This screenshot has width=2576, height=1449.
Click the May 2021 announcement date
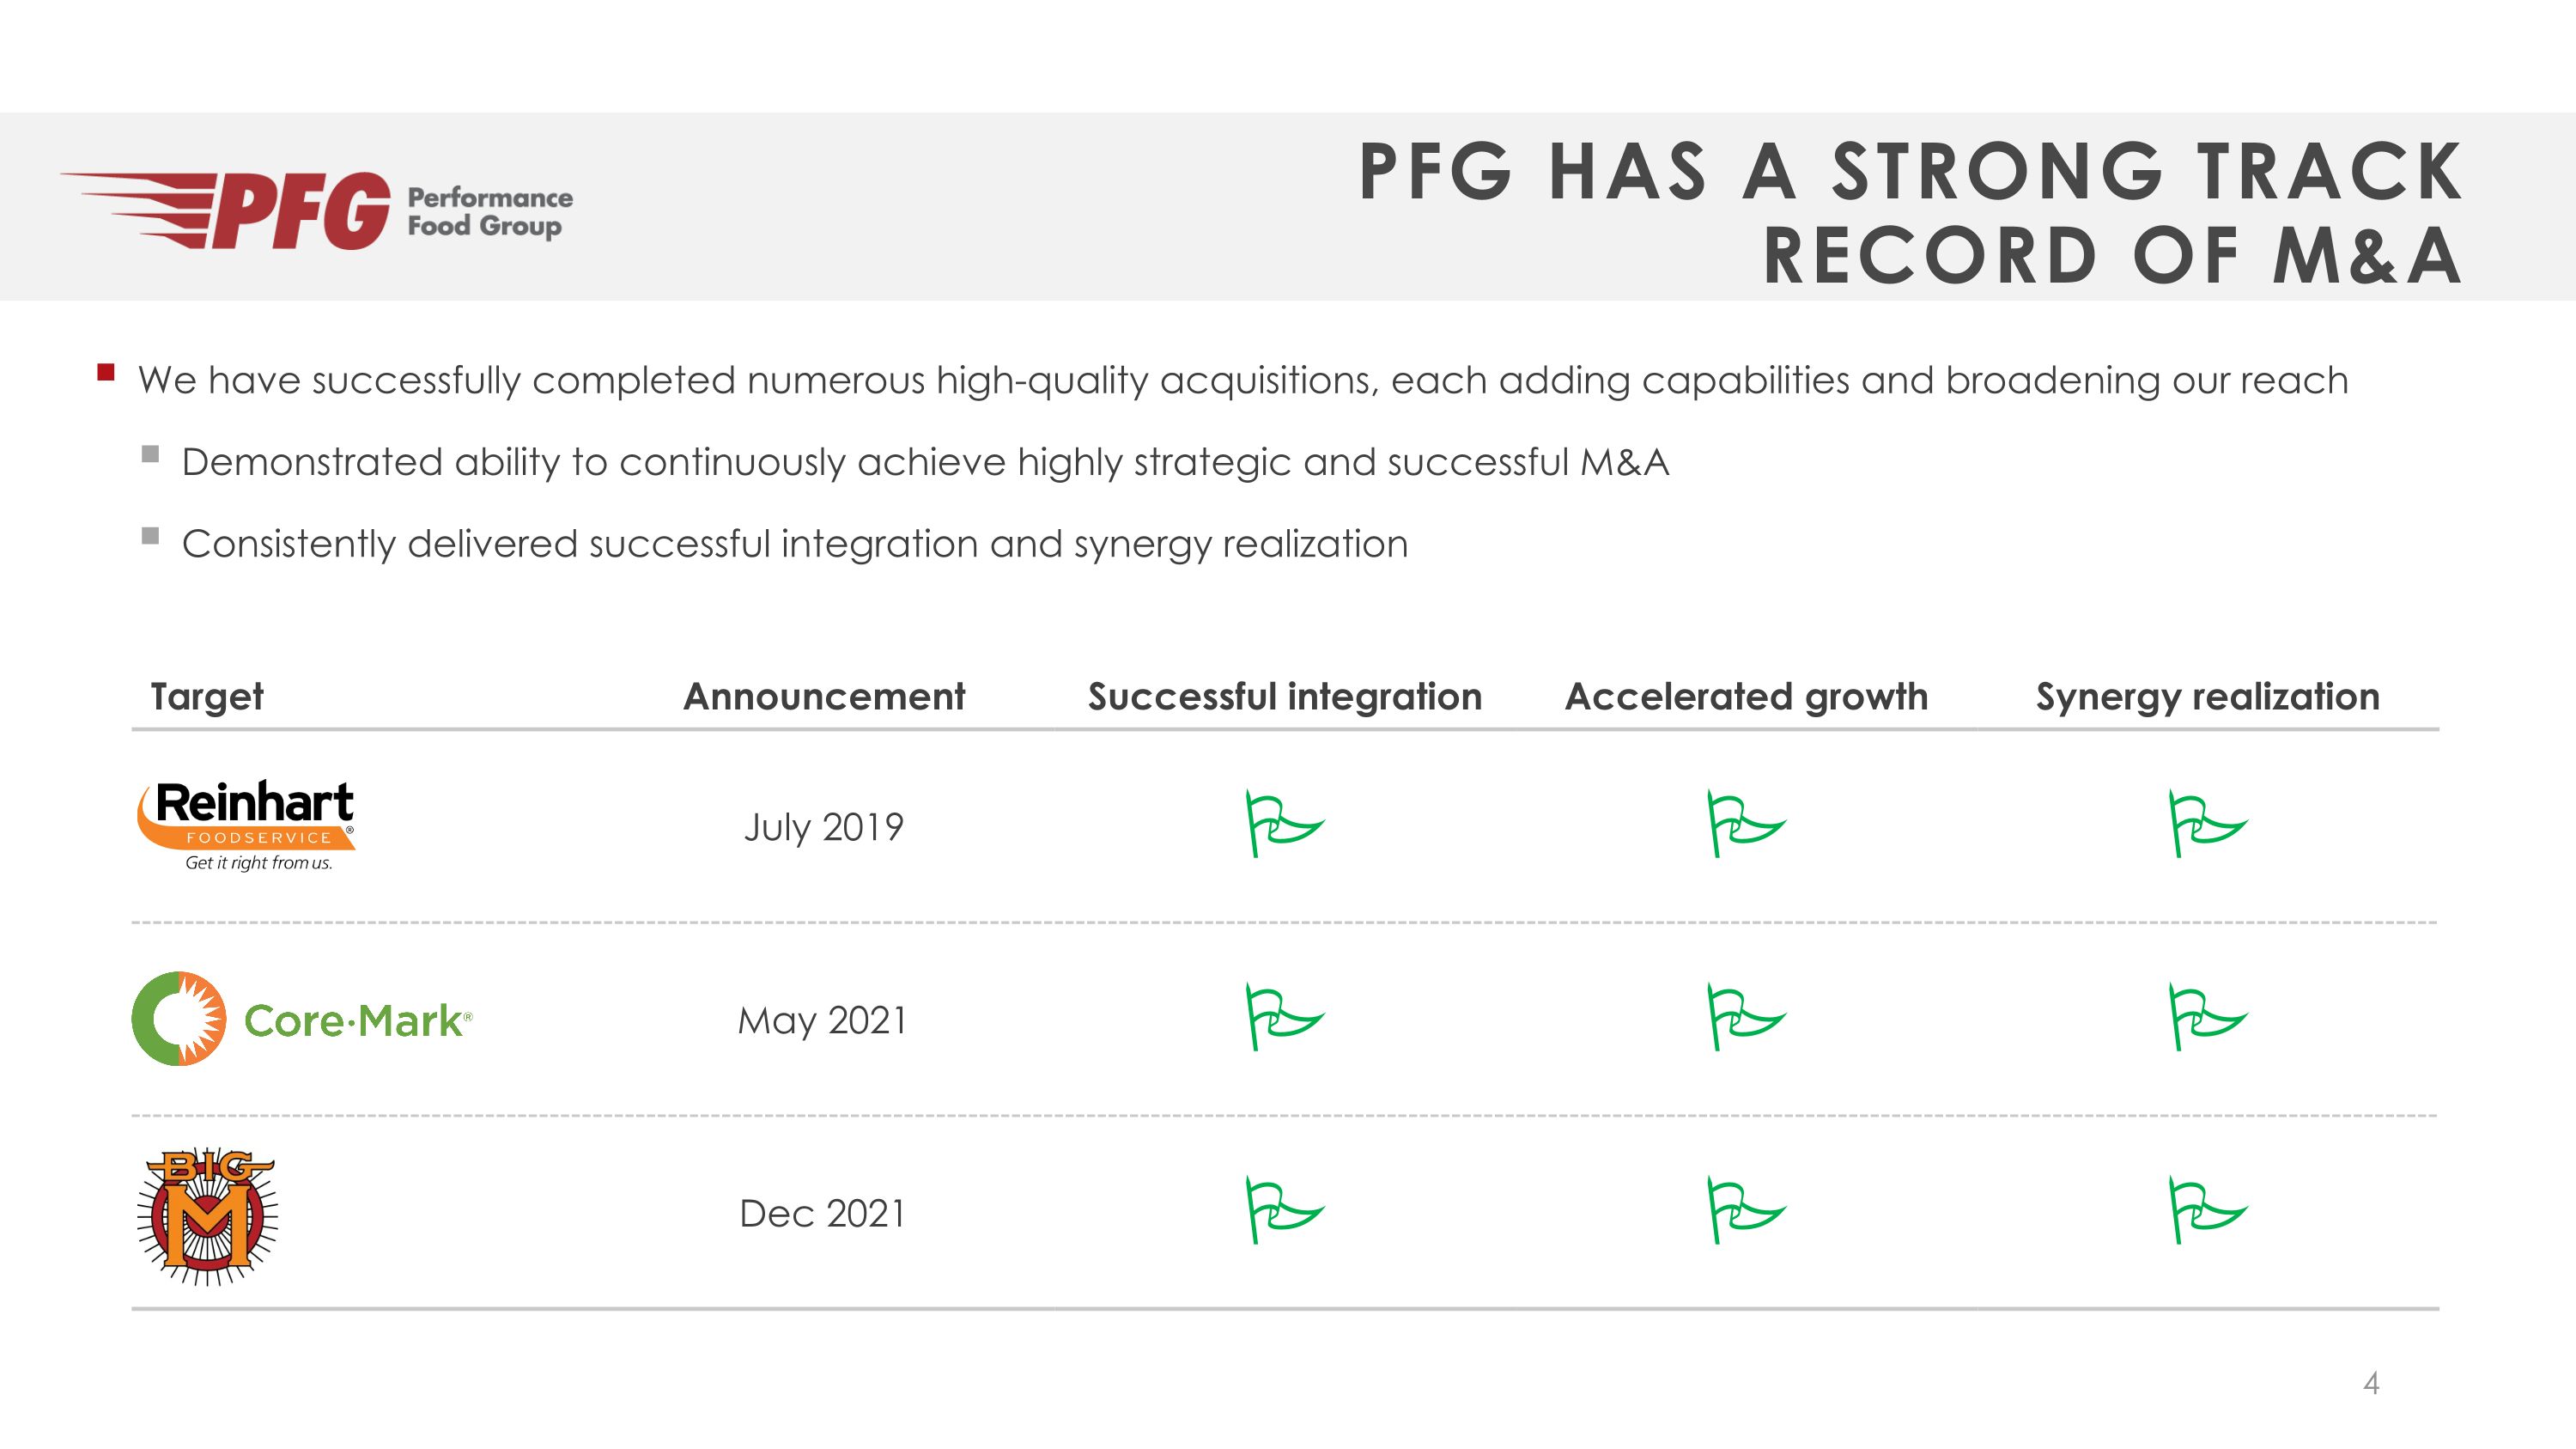click(x=822, y=1020)
